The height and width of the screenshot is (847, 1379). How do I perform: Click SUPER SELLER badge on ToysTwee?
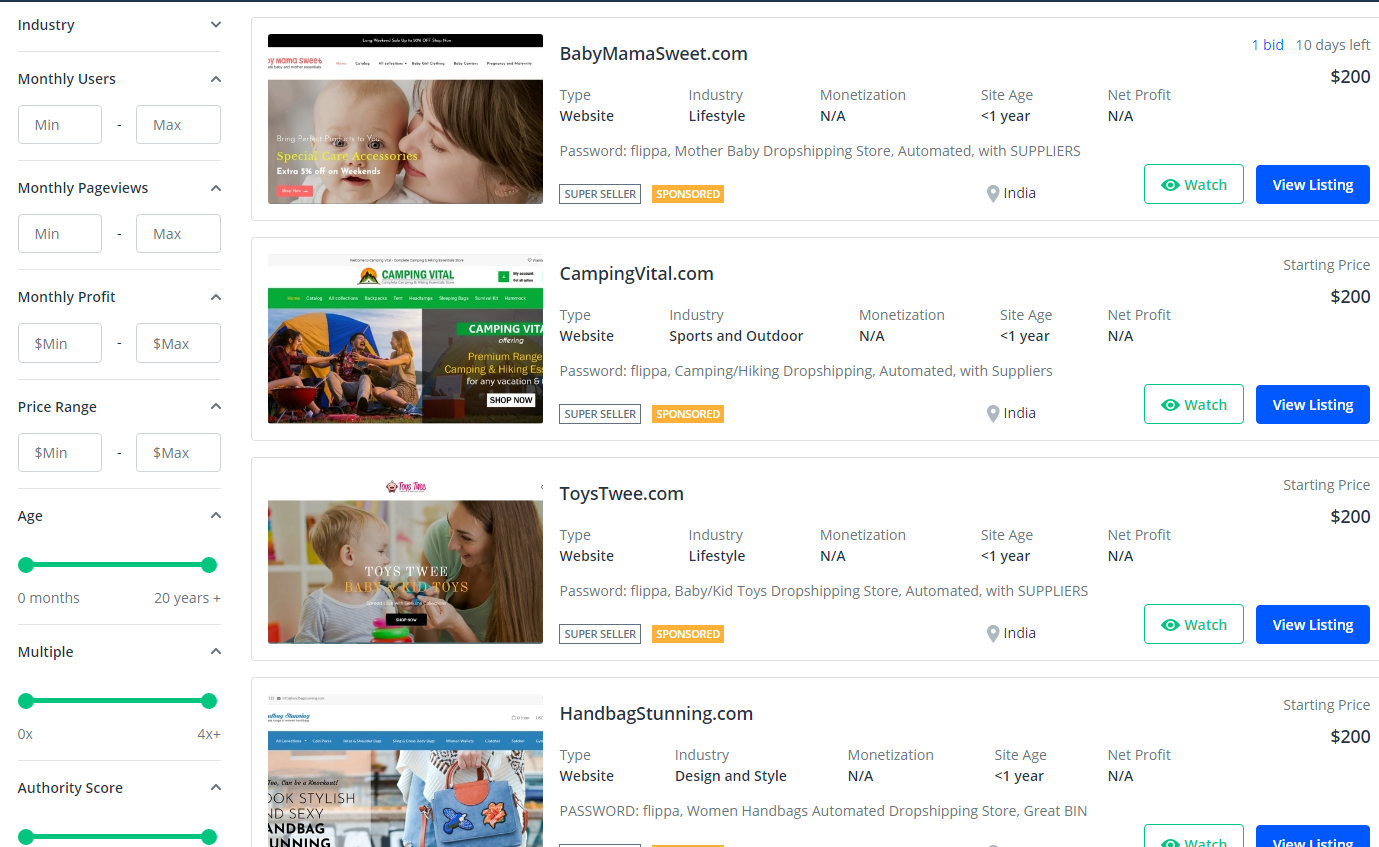(x=600, y=634)
